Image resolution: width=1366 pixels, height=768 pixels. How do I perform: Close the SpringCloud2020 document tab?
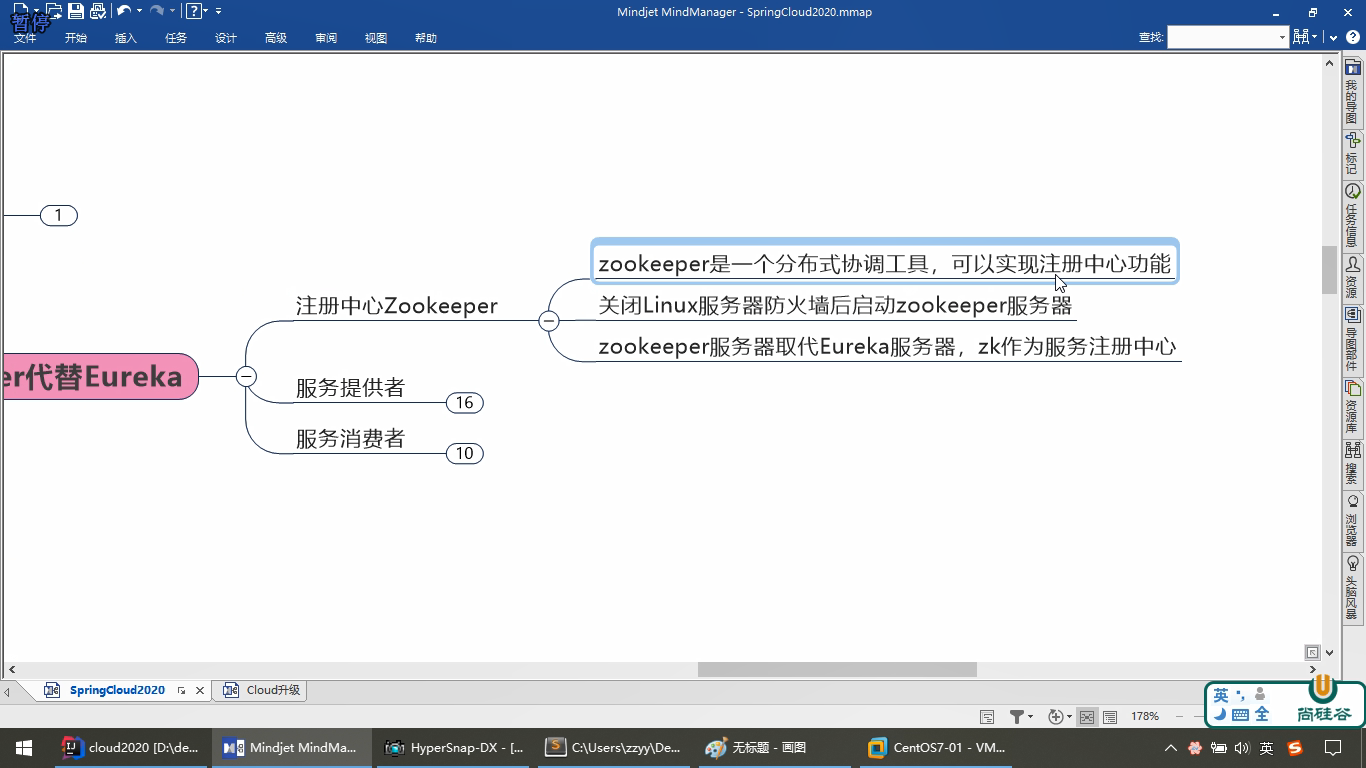point(200,690)
